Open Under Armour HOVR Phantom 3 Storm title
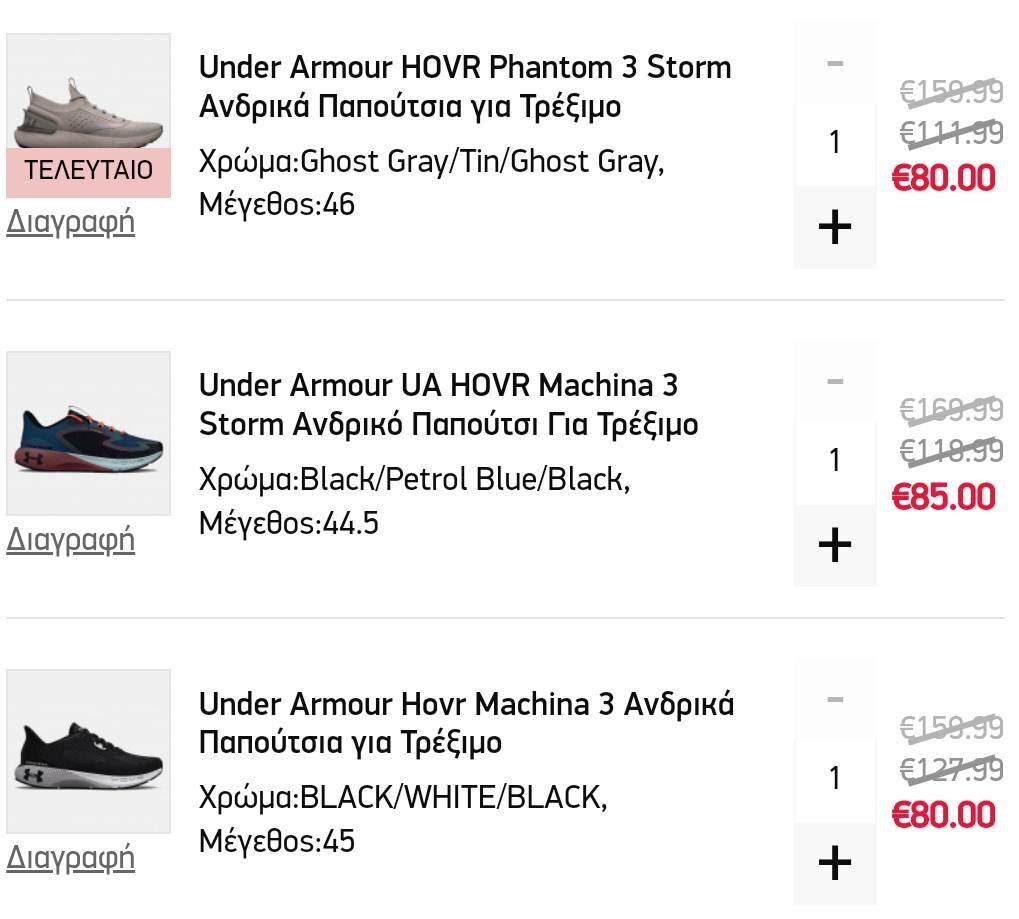This screenshot has height=919, width=1019. click(x=465, y=86)
